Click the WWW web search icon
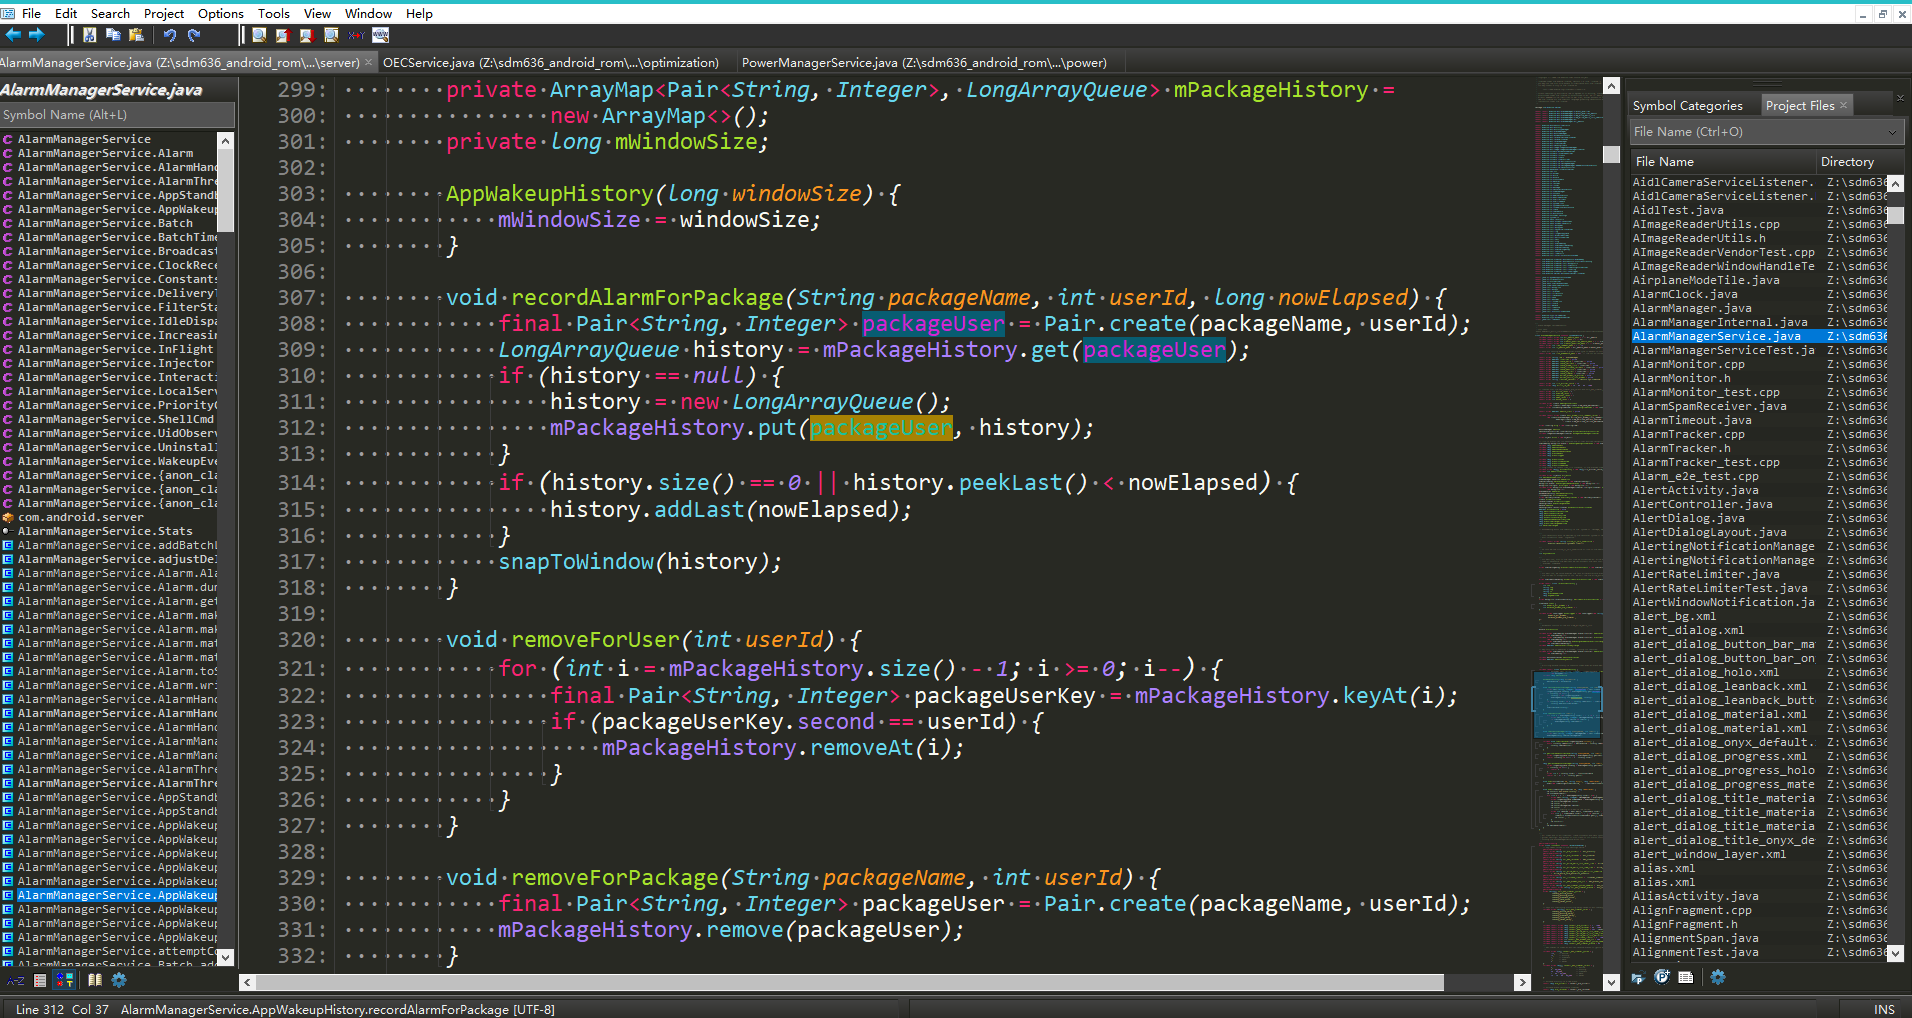1912x1018 pixels. (380, 35)
